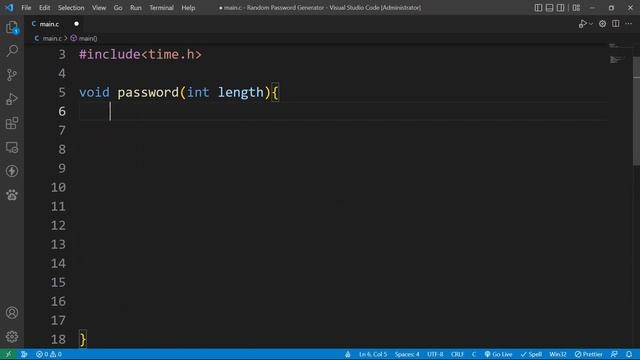Click the errors and warnings counter

49,354
